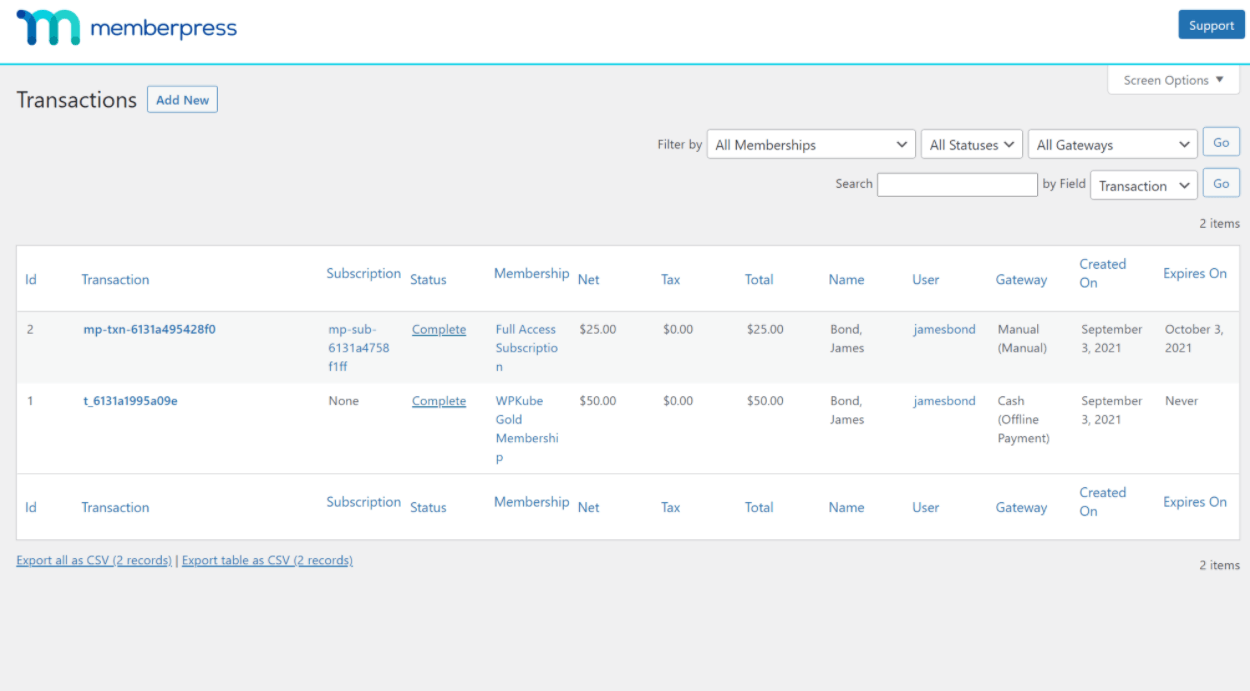
Task: Sort by Status in the table footer
Action: [x=428, y=508]
